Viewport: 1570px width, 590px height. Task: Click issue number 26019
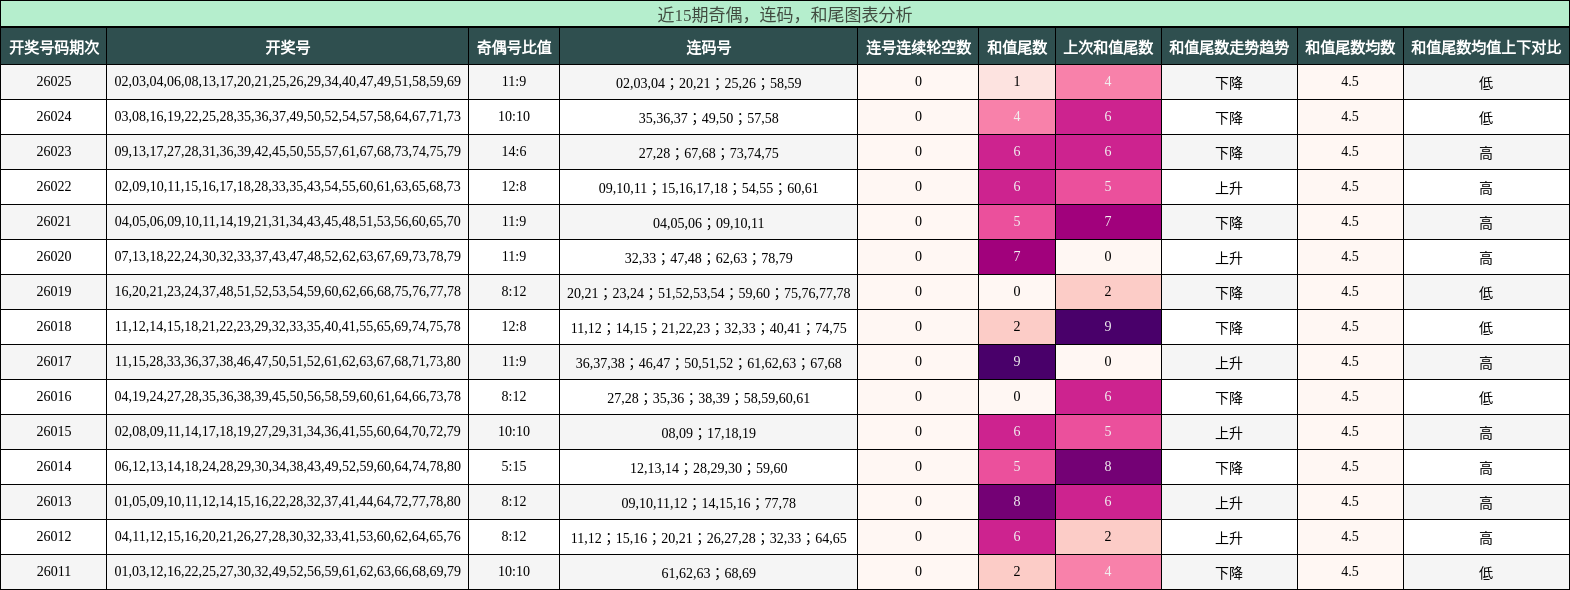(x=54, y=292)
